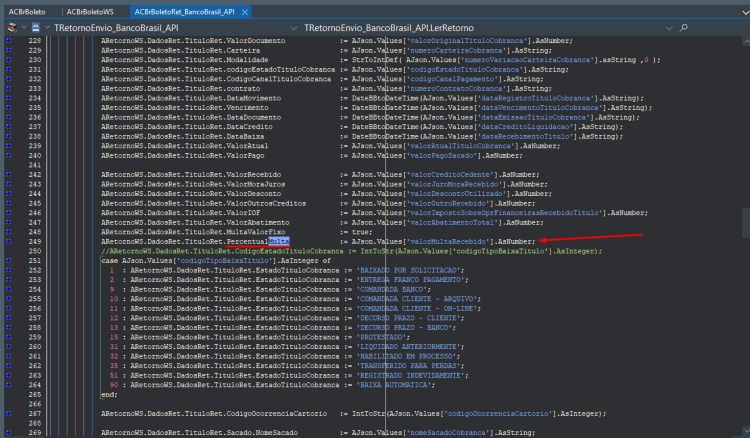Click StrToIntDef call on line 230
The width and height of the screenshot is (750, 438).
point(375,60)
